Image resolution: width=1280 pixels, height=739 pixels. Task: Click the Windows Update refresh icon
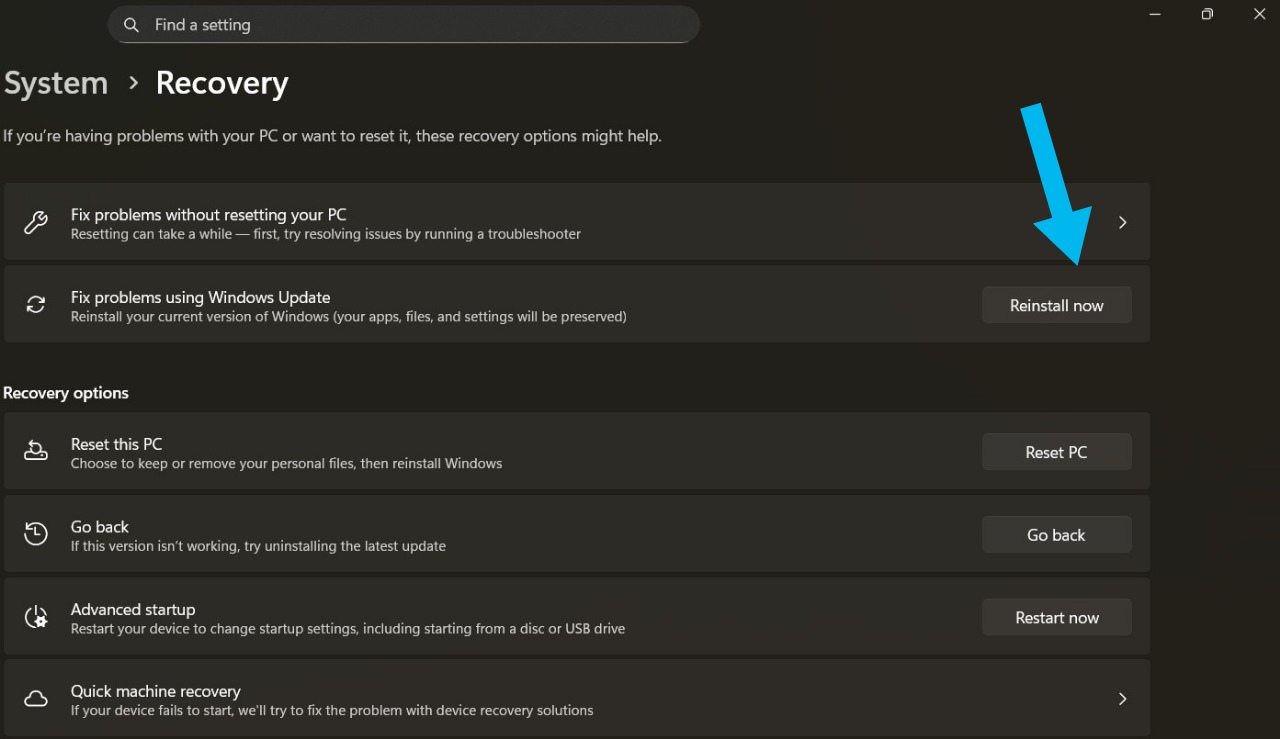click(36, 305)
